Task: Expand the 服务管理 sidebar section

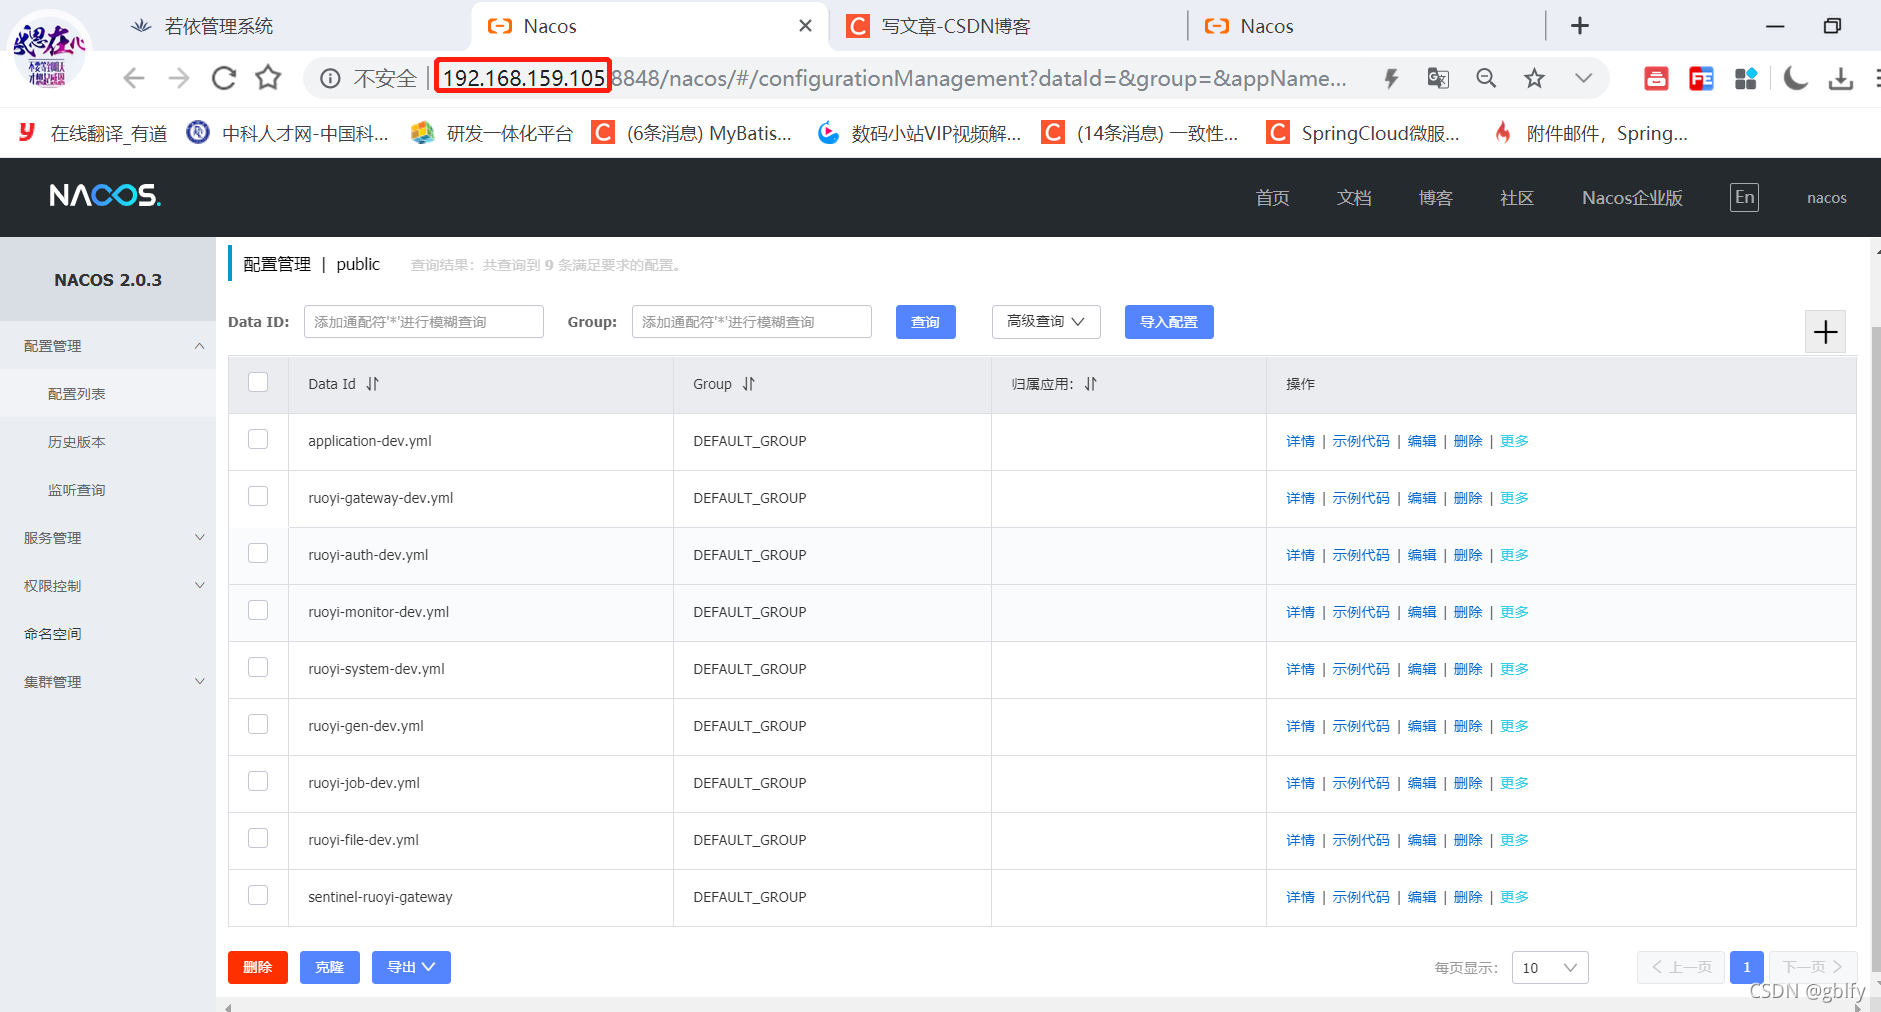Action: click(x=108, y=538)
